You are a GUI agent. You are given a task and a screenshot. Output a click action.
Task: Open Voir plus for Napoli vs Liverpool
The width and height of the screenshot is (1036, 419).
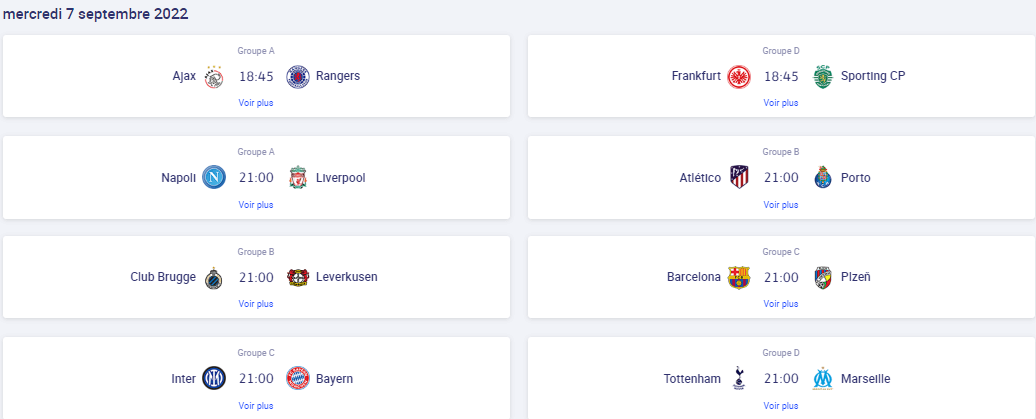[x=256, y=204]
